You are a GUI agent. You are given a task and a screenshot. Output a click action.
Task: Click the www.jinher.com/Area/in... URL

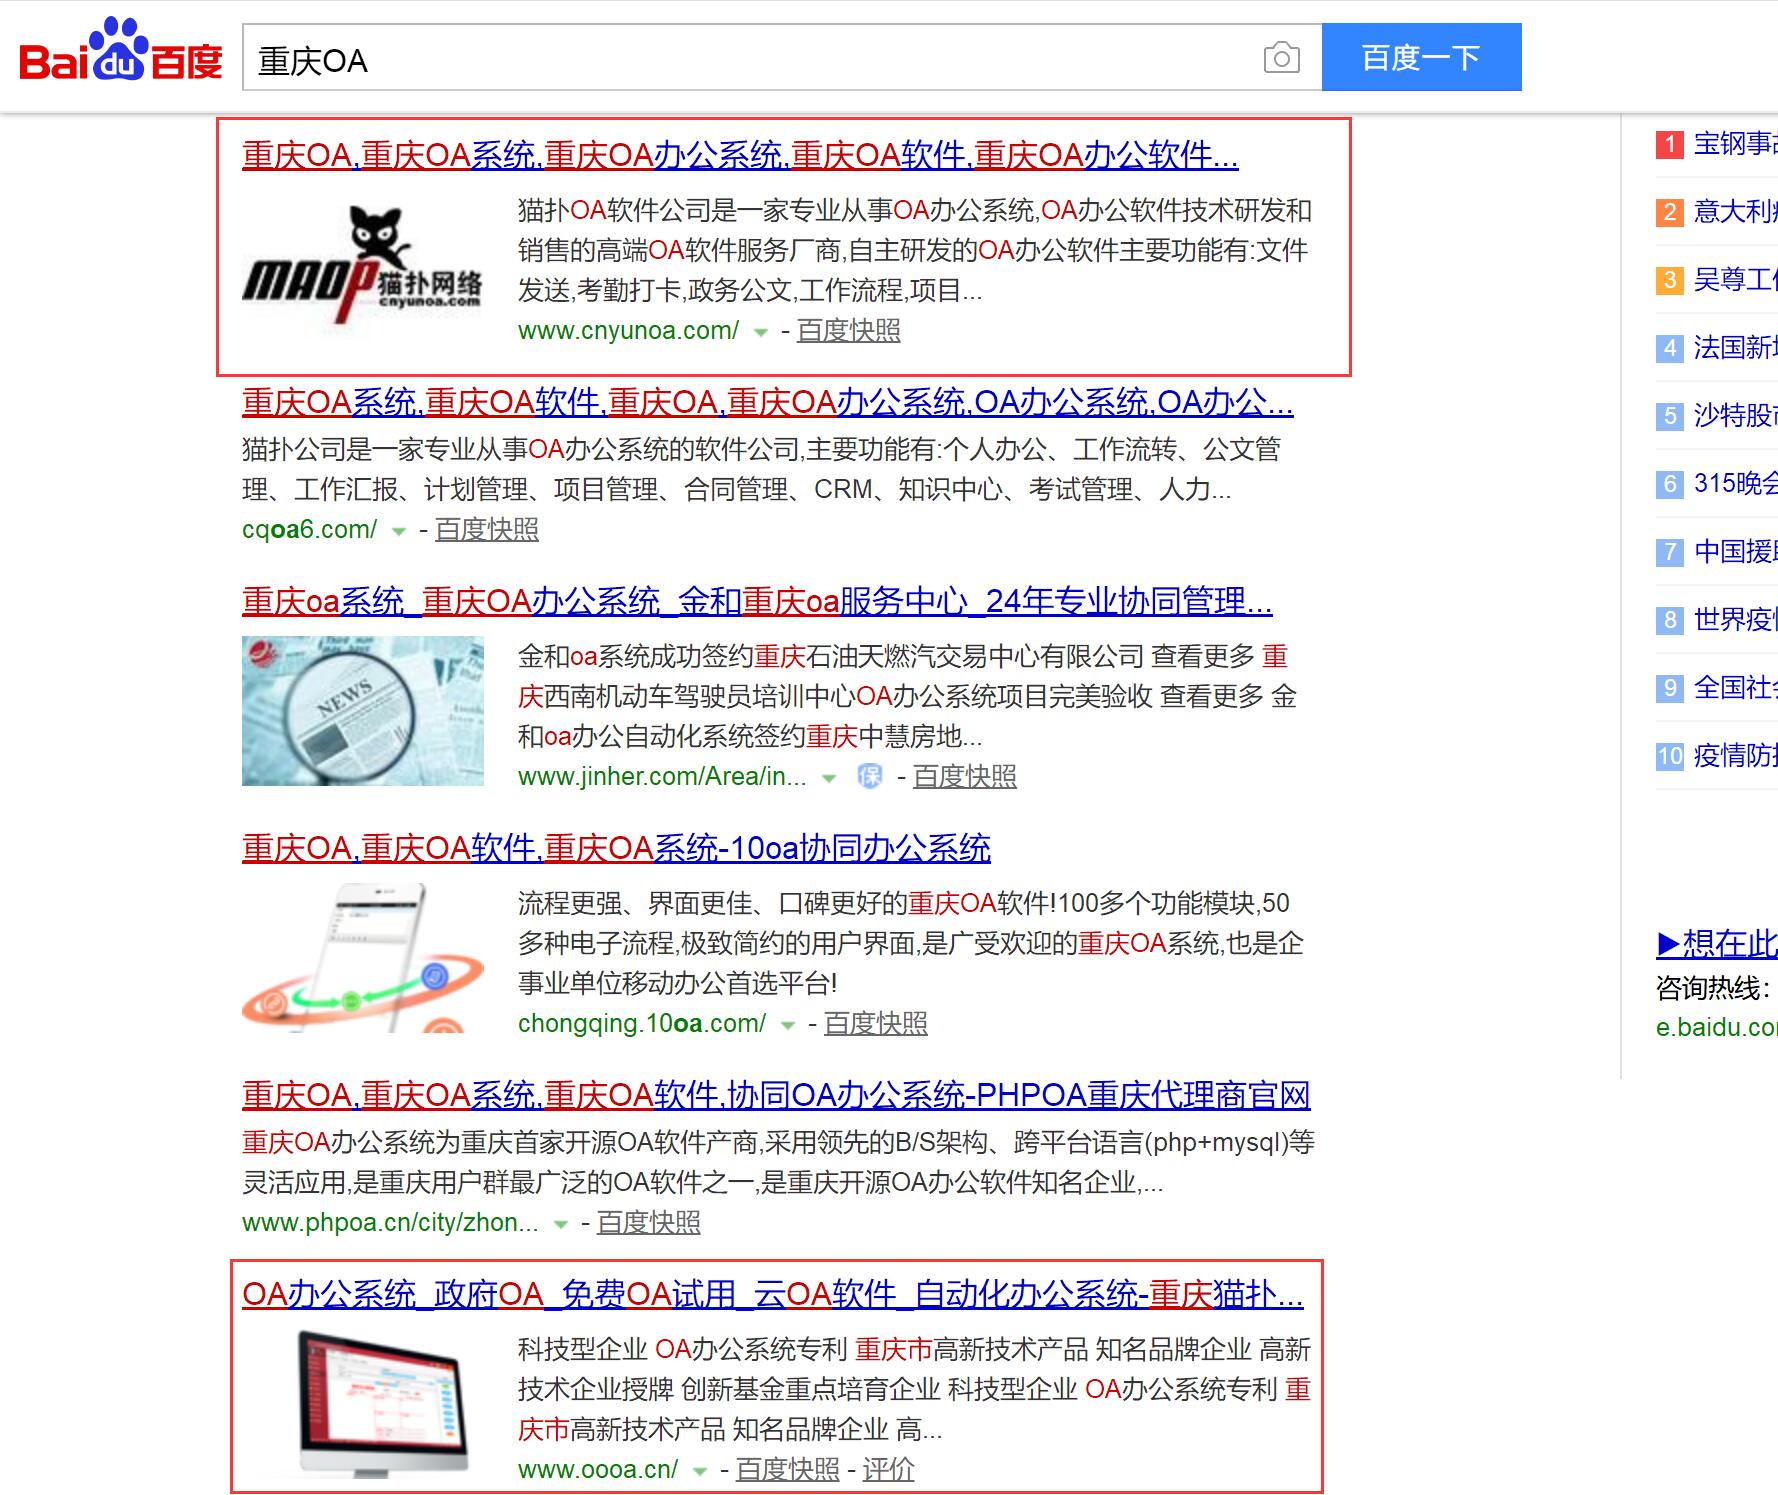662,777
